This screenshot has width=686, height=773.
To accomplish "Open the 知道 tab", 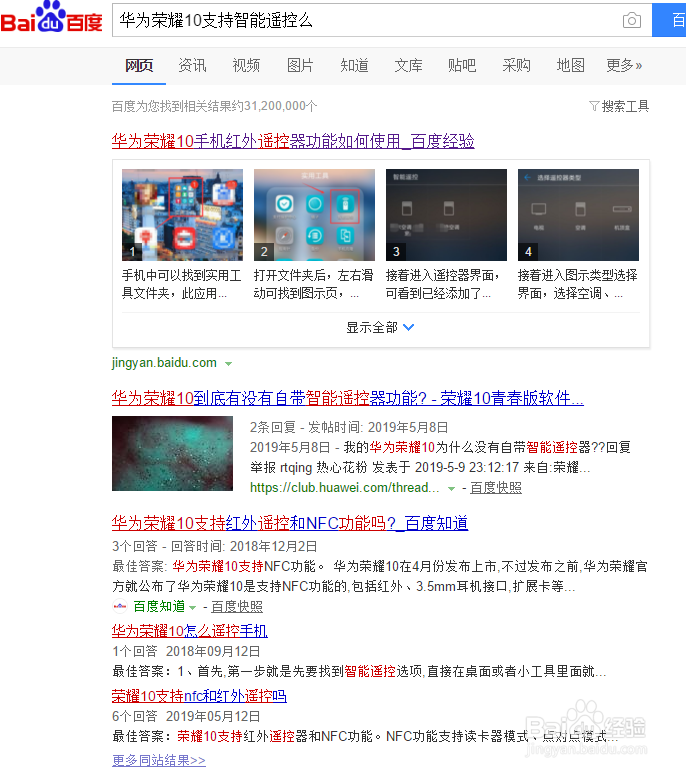I will coord(354,66).
